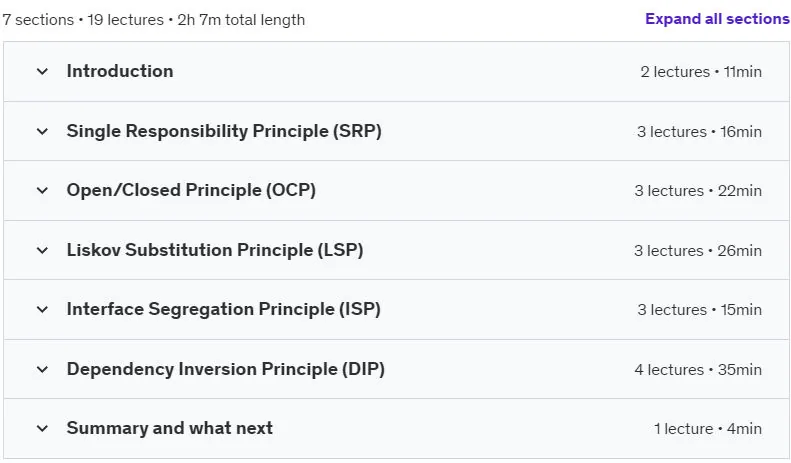Click chevron for Summary and what next
The width and height of the screenshot is (791, 463).
click(42, 429)
